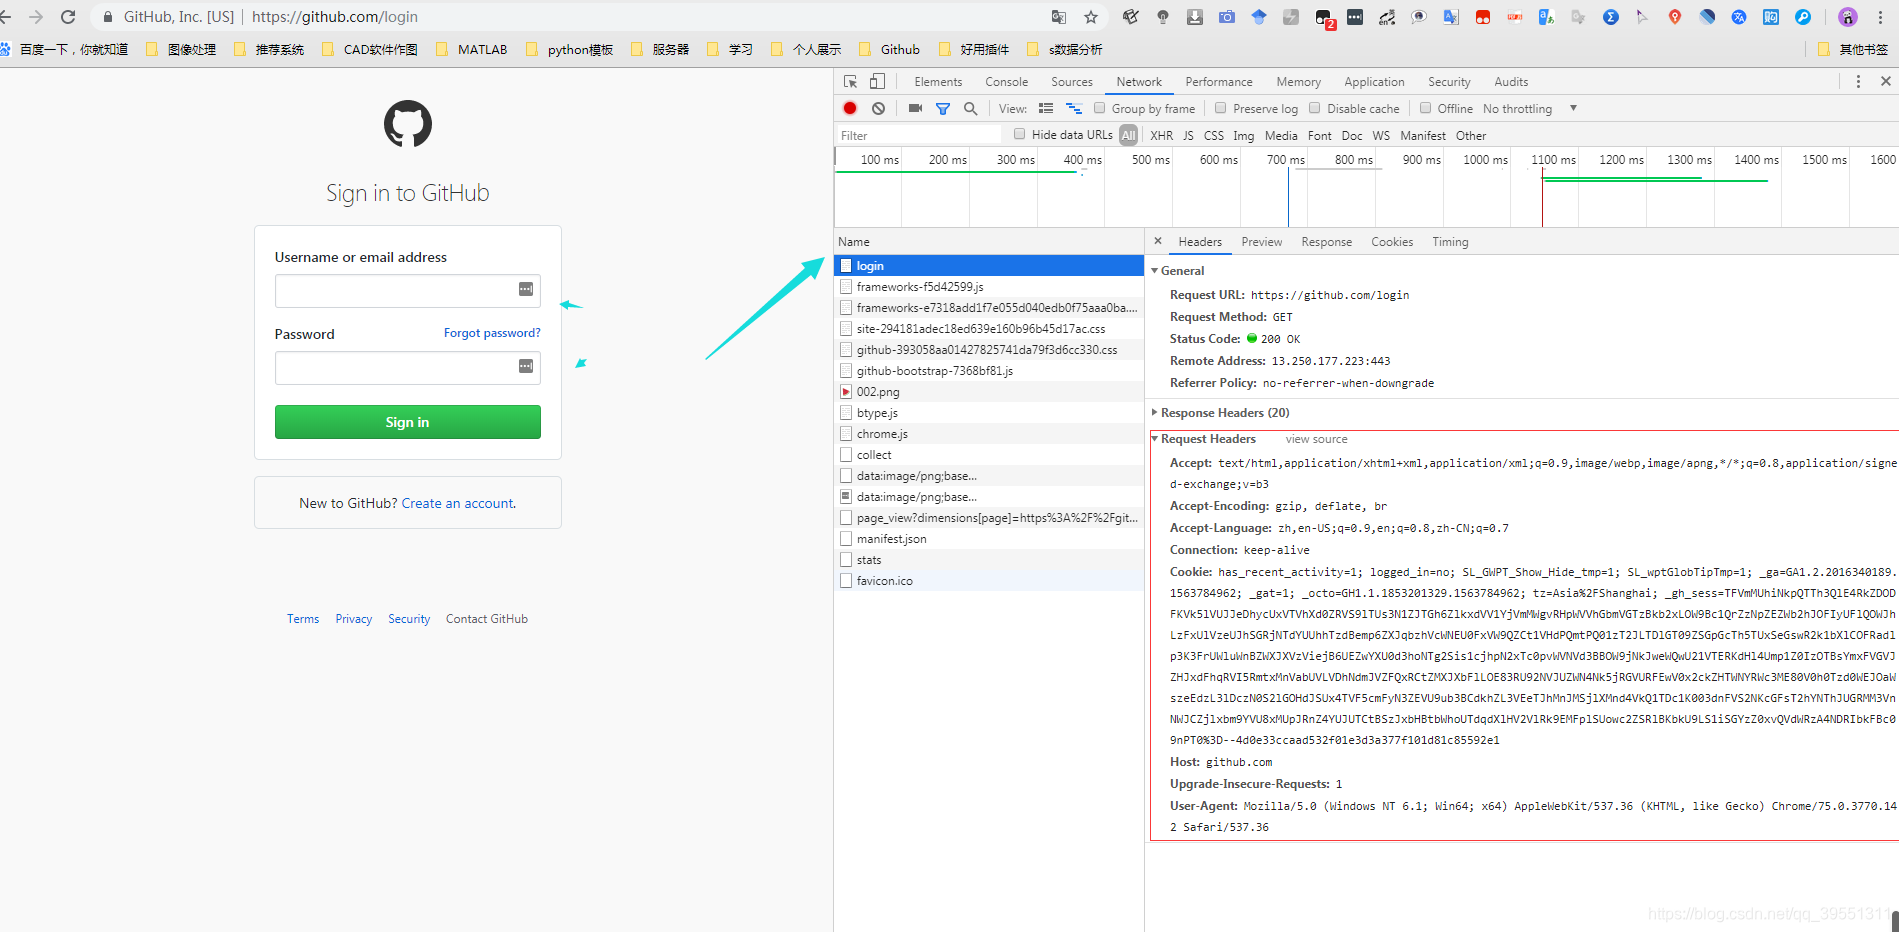
Task: Open the Timing tab of the request
Action: tap(1450, 242)
